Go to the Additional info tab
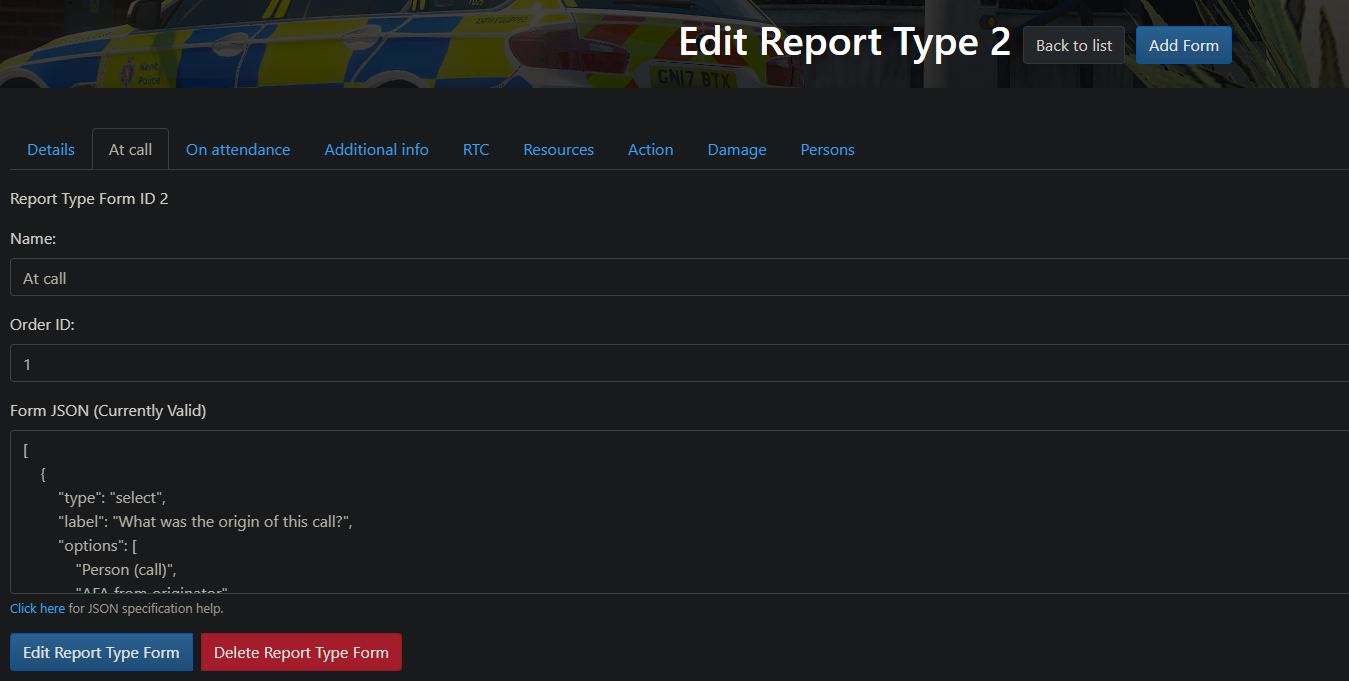Viewport: 1349px width, 681px height. point(376,150)
